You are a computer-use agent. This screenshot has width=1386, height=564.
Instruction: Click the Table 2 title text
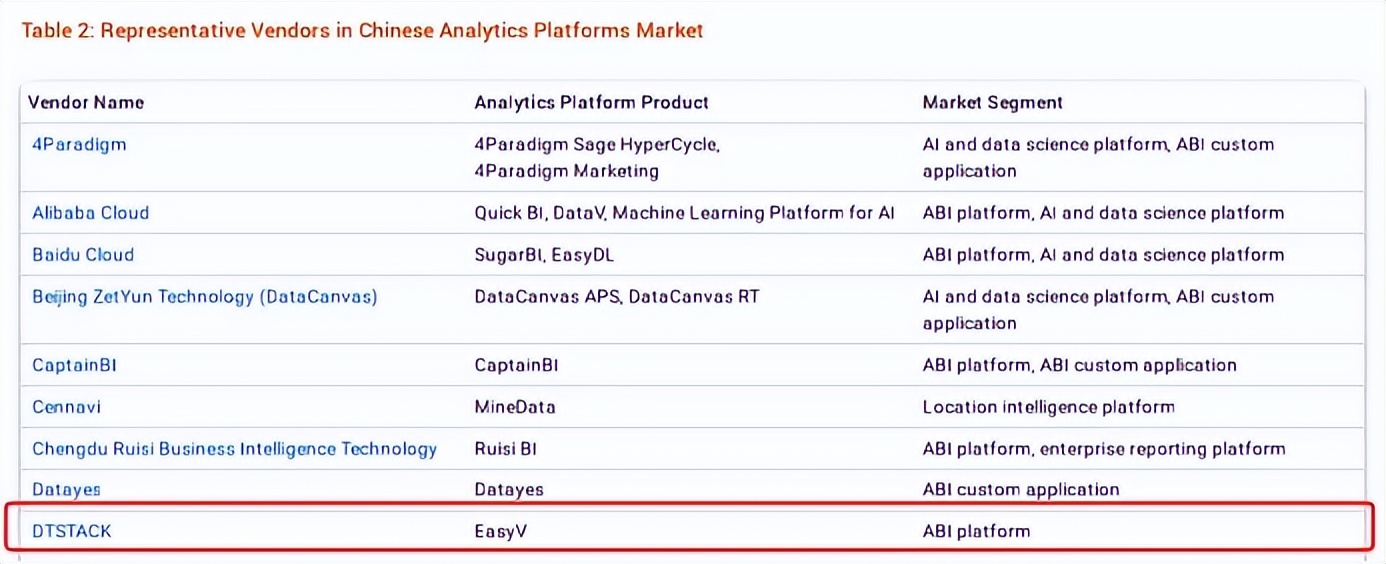[363, 31]
